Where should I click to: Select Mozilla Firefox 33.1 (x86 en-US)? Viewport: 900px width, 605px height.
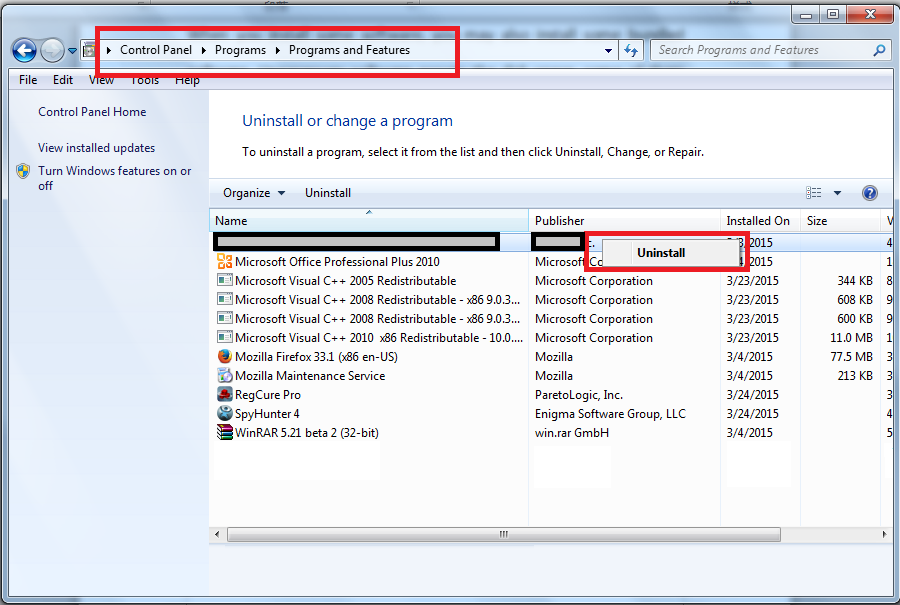click(316, 356)
